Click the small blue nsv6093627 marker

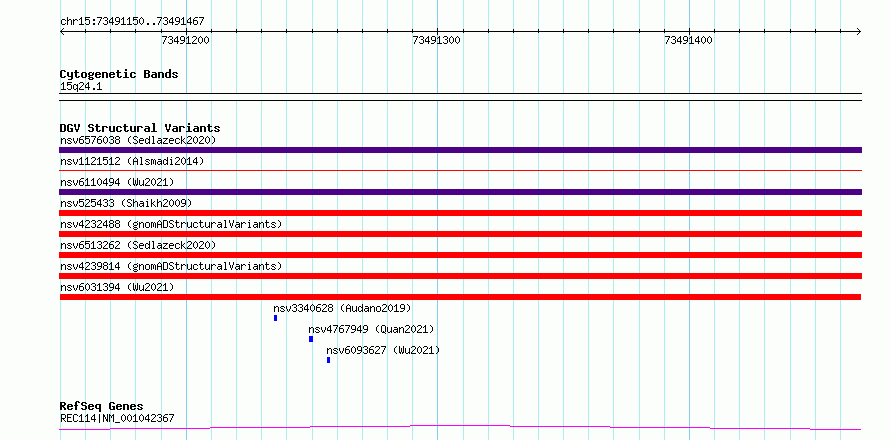click(329, 360)
